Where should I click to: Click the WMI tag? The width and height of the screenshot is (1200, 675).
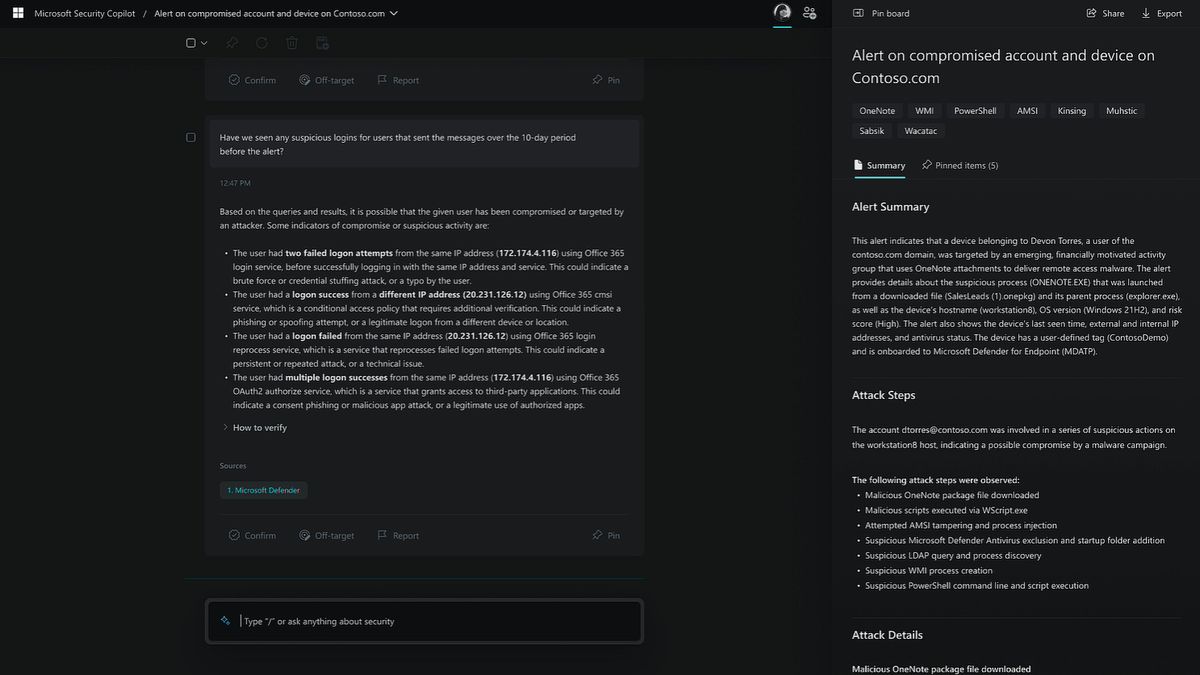924,111
